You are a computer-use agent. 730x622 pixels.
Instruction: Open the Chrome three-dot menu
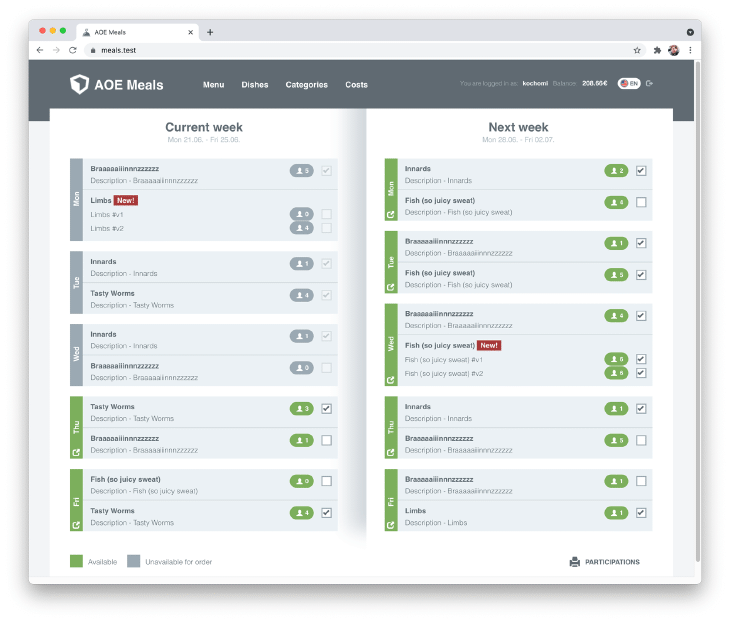pyautogui.click(x=690, y=50)
